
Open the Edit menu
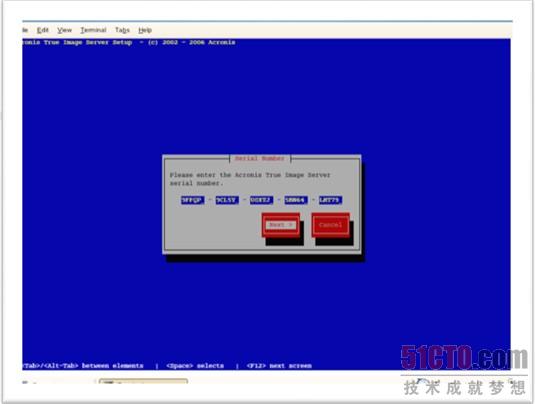pos(43,30)
